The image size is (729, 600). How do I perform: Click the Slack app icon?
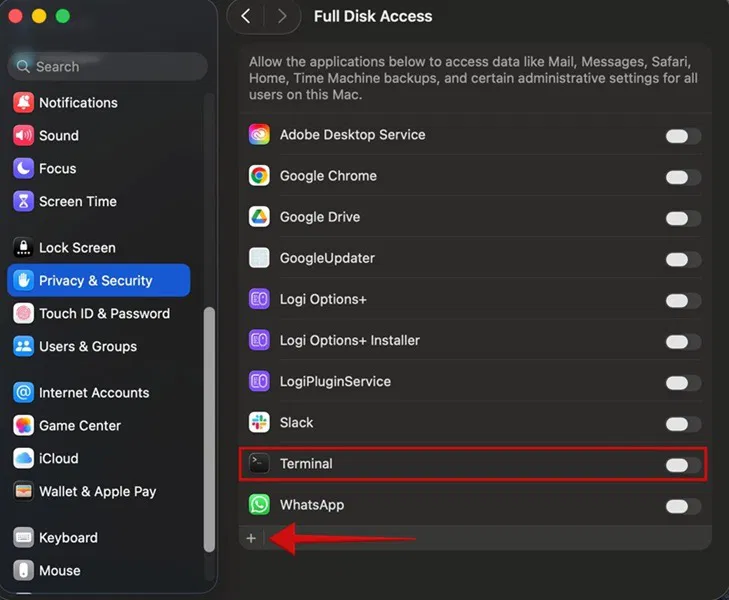click(259, 423)
